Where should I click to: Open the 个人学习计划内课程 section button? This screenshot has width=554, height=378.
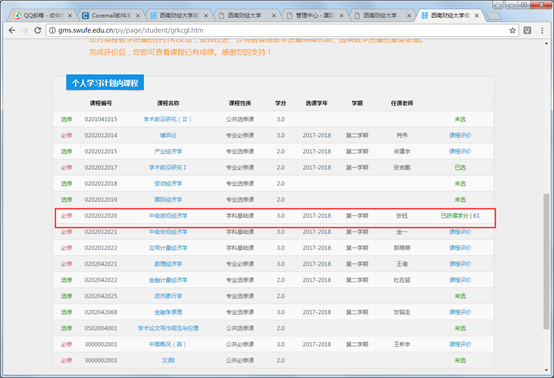pos(105,82)
